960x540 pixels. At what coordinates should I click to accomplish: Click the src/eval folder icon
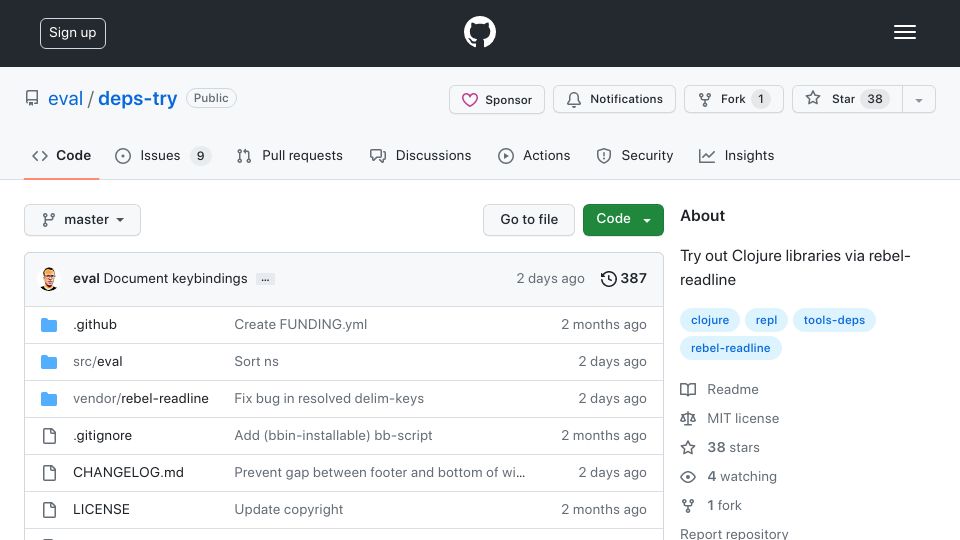pyautogui.click(x=49, y=362)
